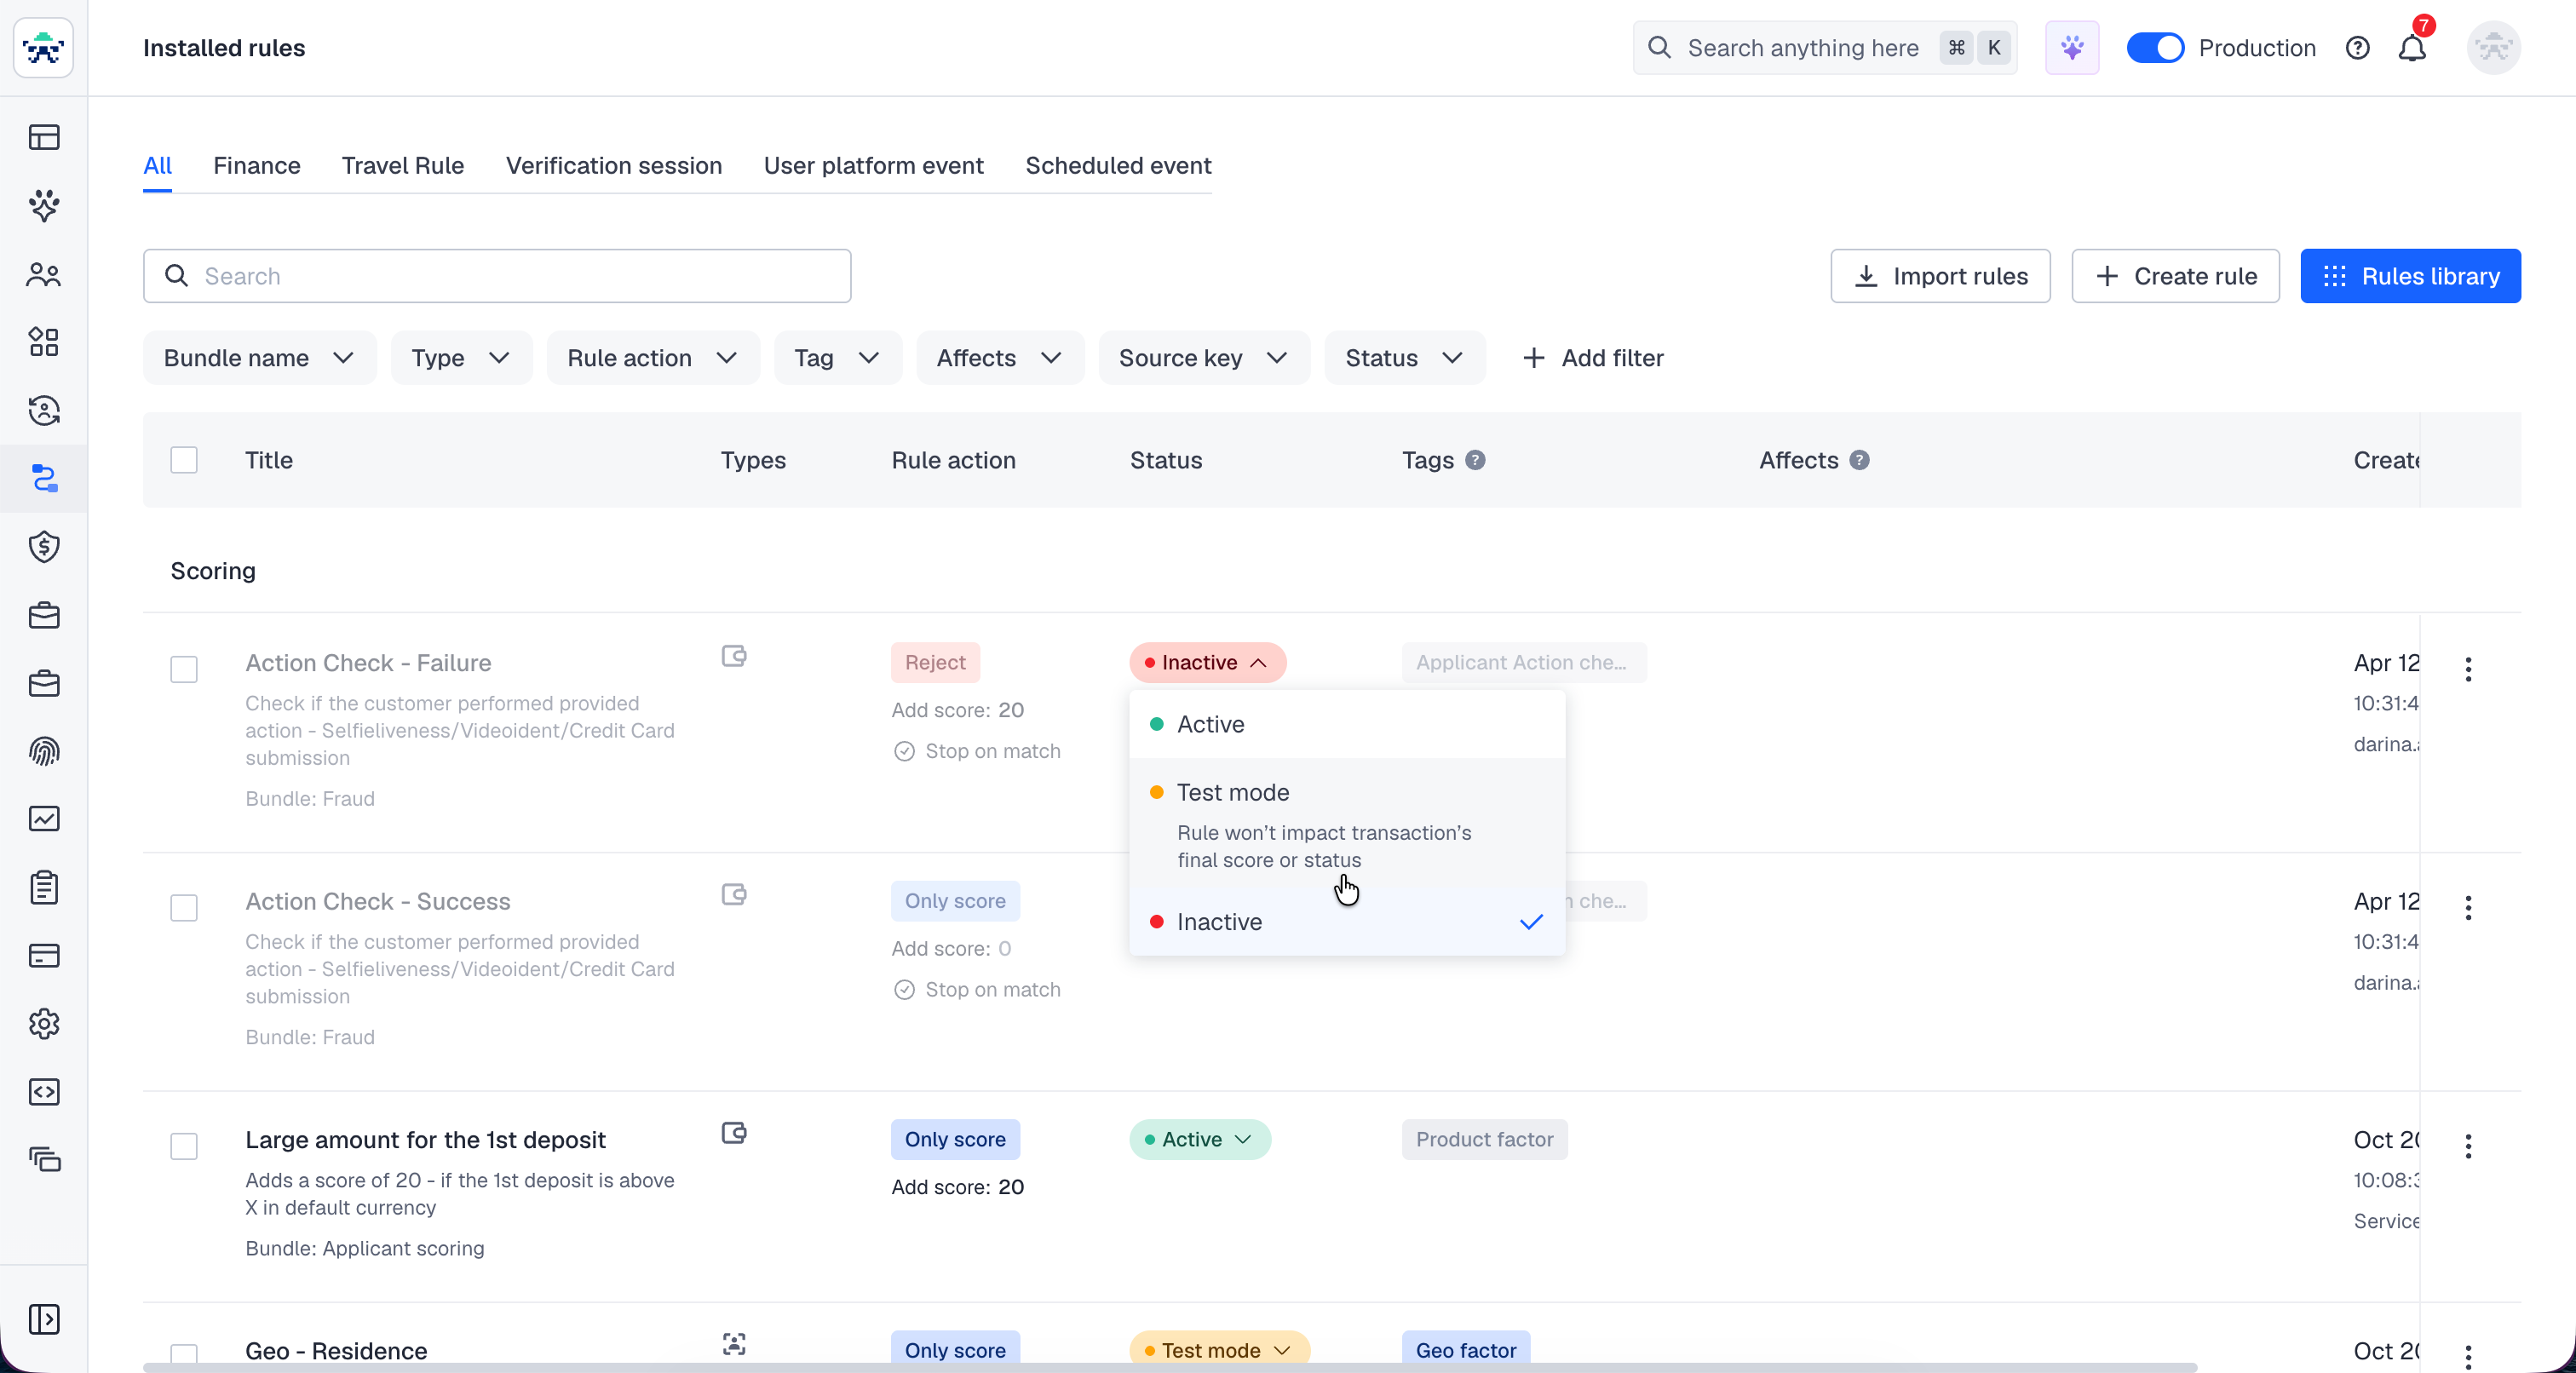Click the AI assistant sparkle icon

2071,48
